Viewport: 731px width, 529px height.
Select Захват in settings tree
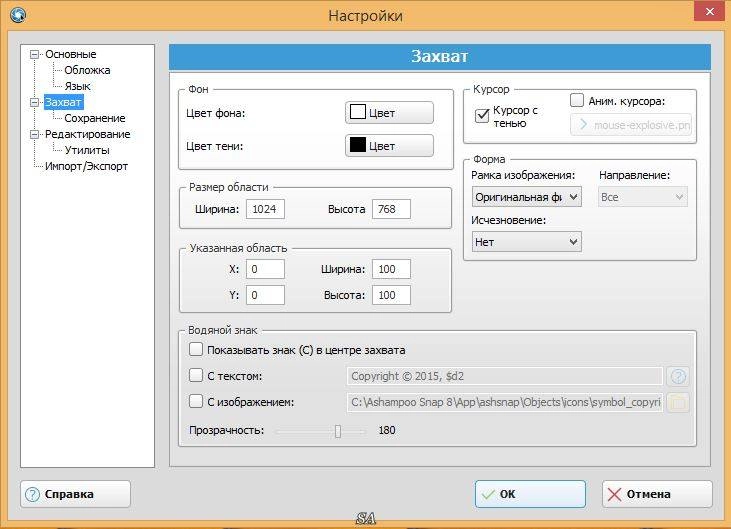63,102
